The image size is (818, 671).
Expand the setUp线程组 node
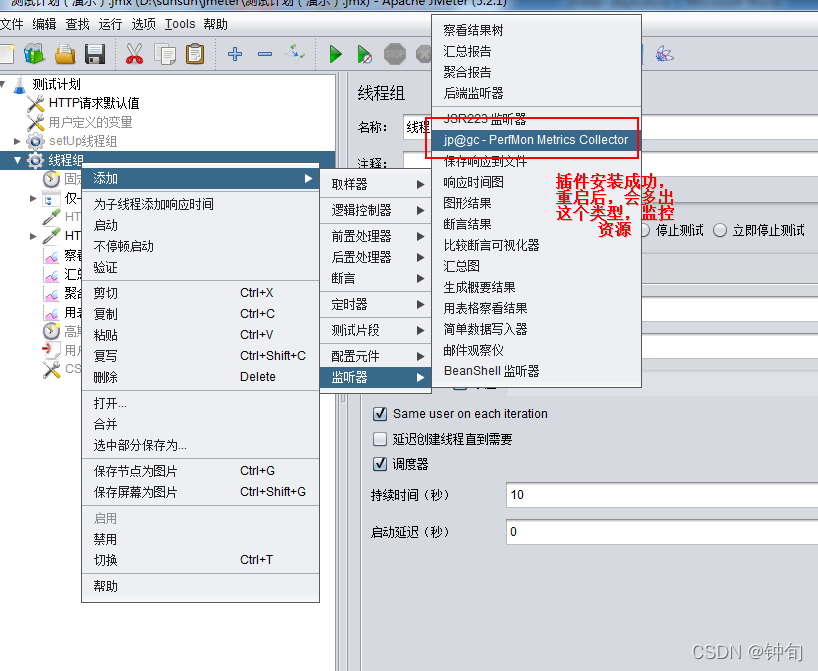[17, 141]
